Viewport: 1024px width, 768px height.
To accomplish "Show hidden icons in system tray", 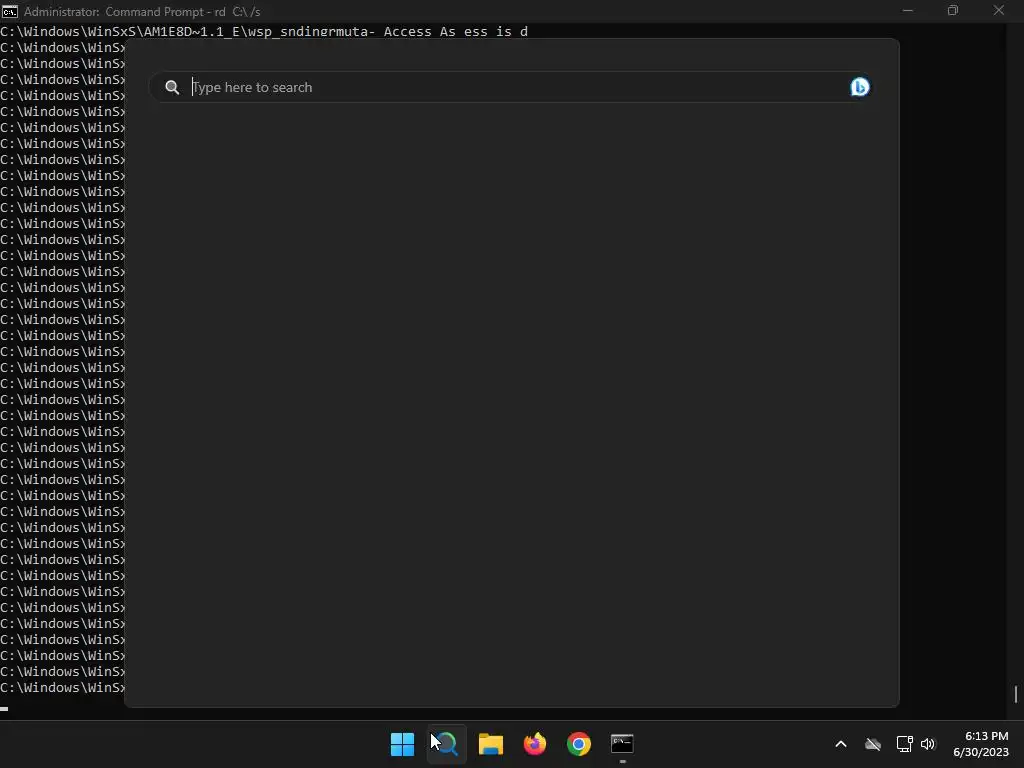I will point(840,744).
